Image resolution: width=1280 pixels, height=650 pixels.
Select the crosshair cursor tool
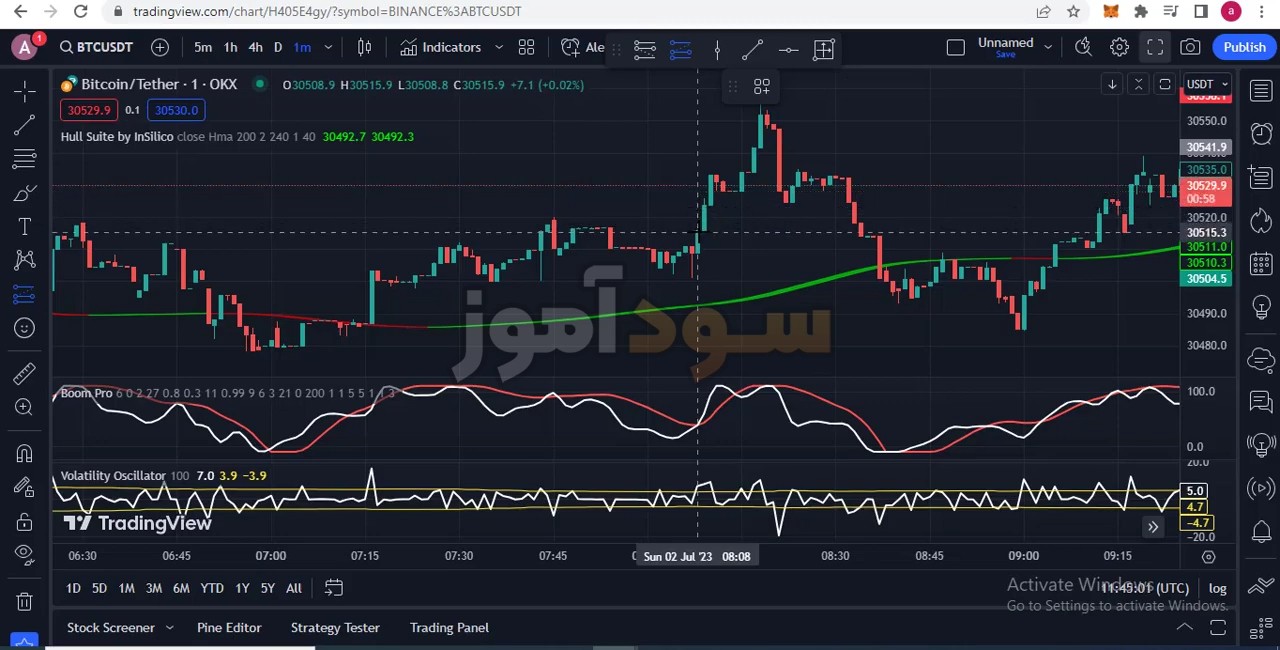coord(25,91)
